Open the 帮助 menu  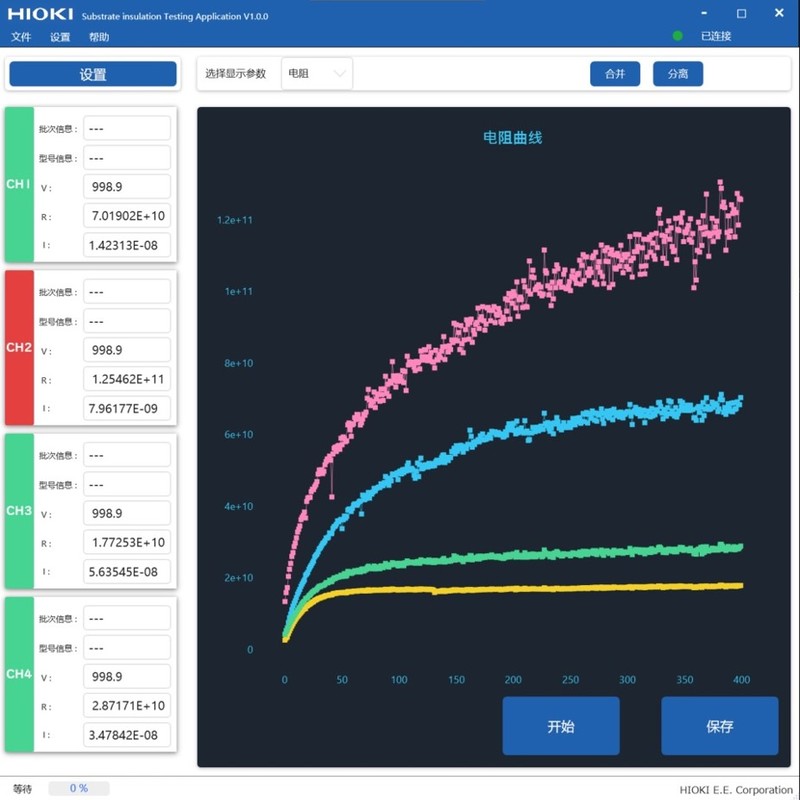point(99,37)
